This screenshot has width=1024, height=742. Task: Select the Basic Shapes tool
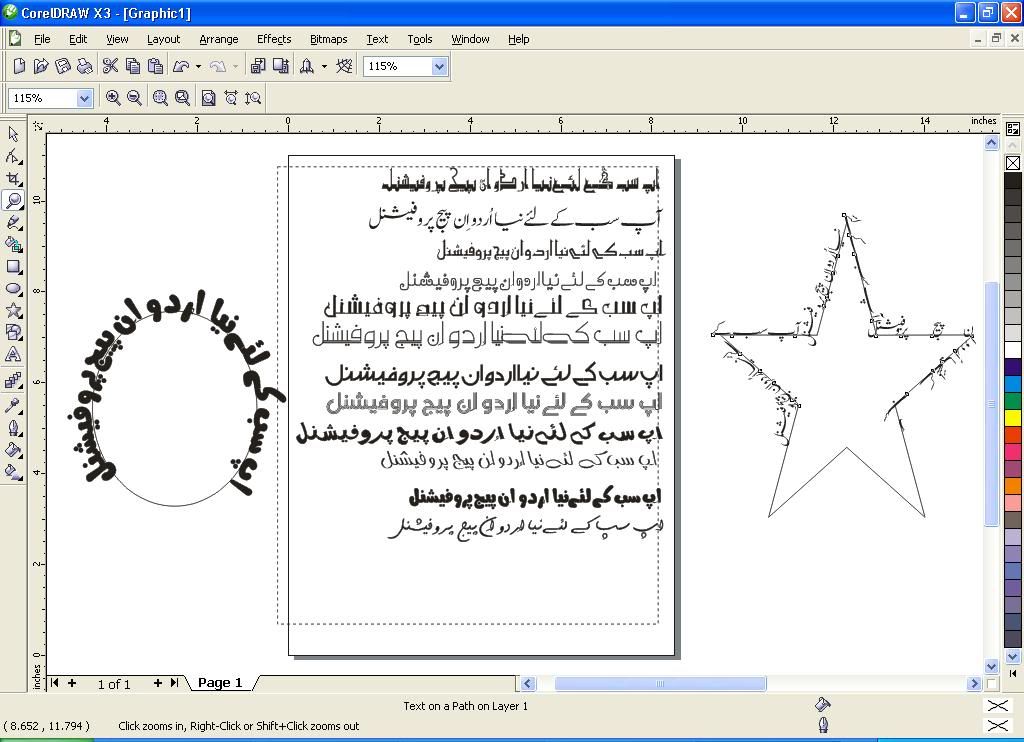tap(13, 332)
